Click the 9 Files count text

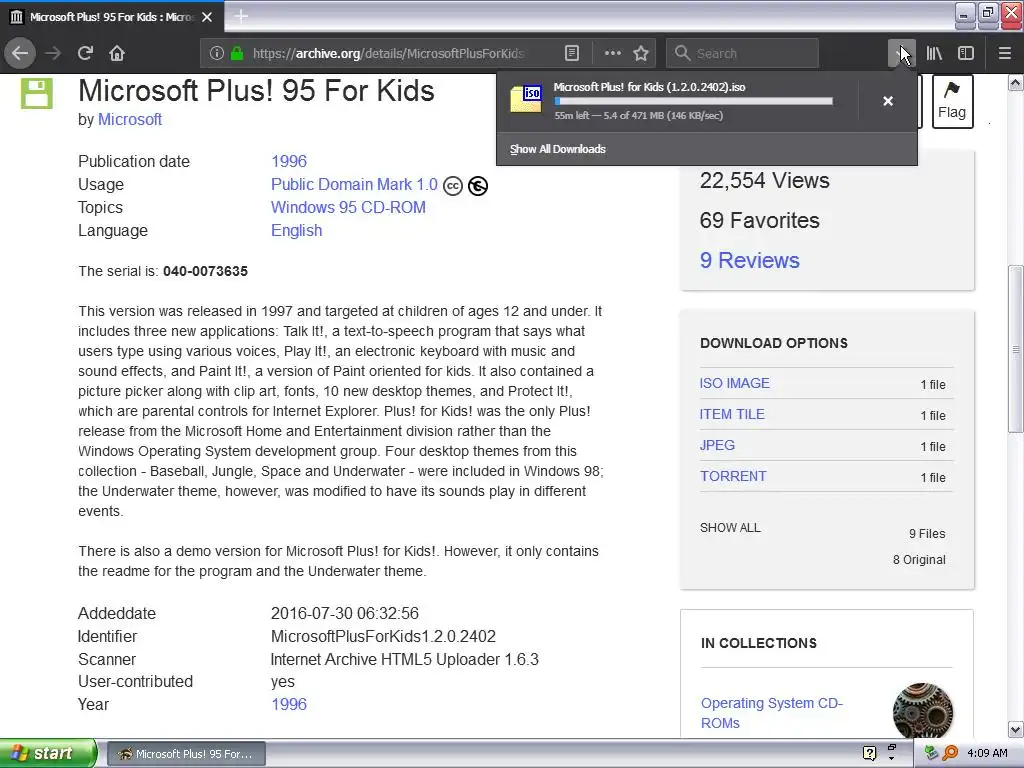[927, 534]
